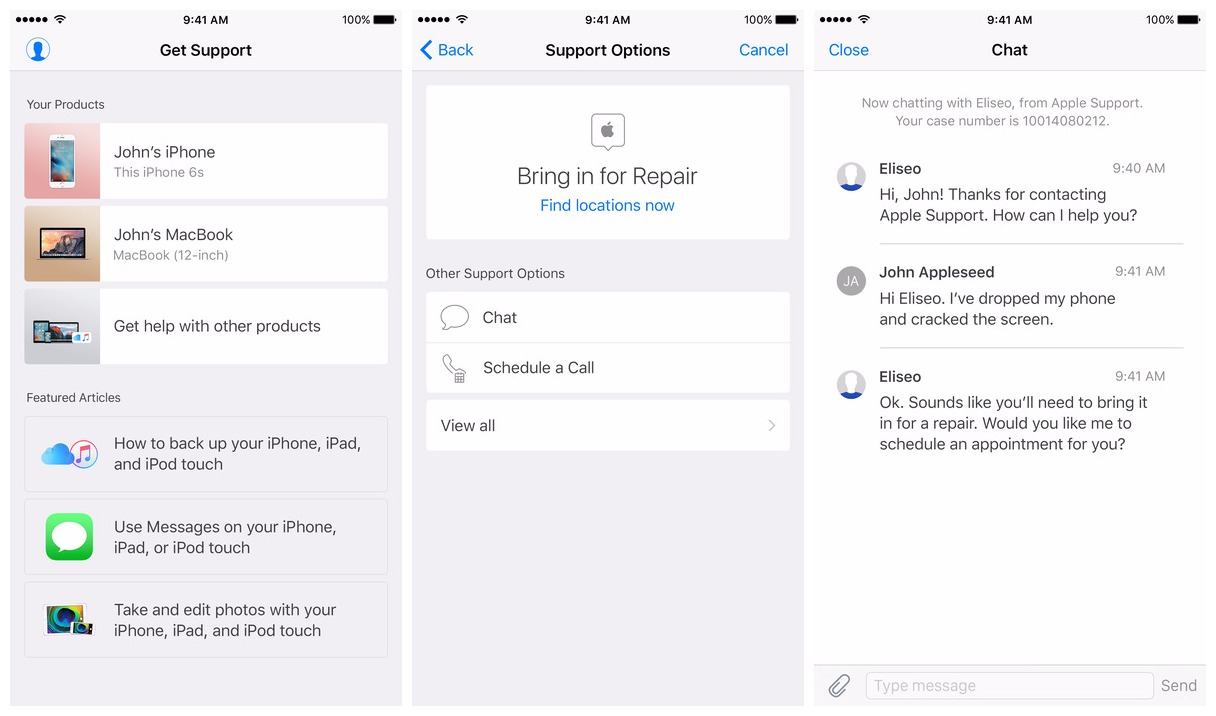Tap the View all chevron arrow

[771, 425]
